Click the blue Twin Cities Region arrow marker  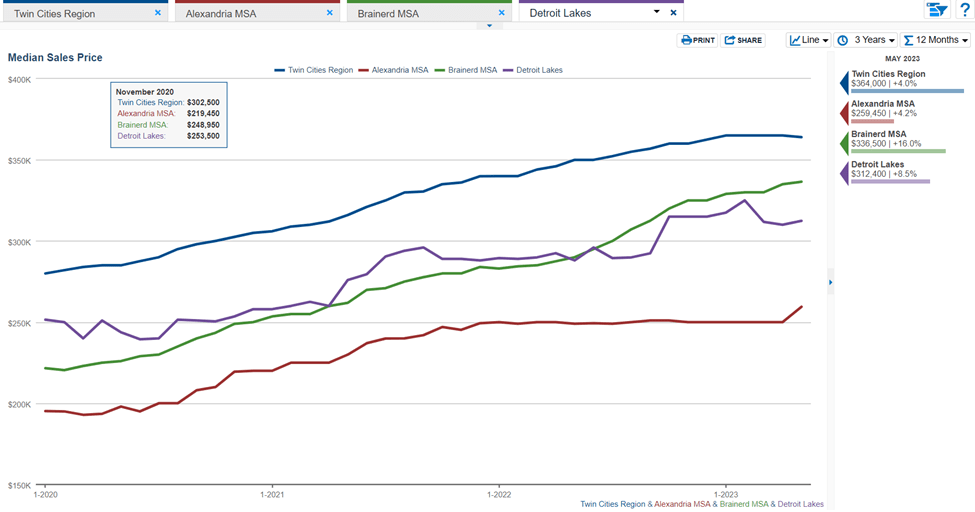tap(845, 82)
